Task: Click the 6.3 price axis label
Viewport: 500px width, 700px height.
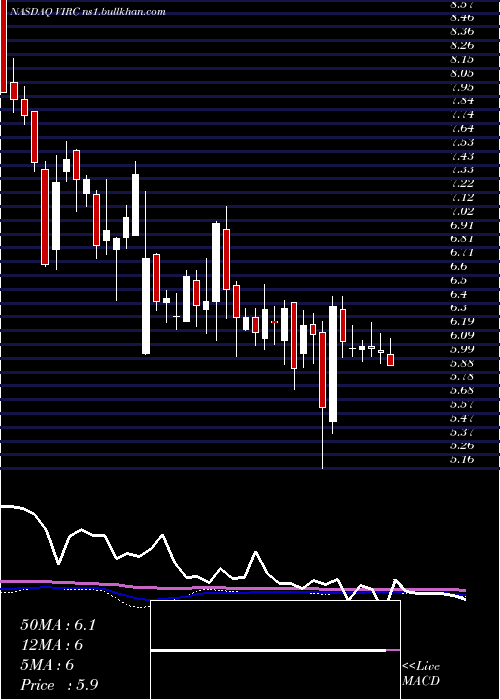Action: coord(459,308)
